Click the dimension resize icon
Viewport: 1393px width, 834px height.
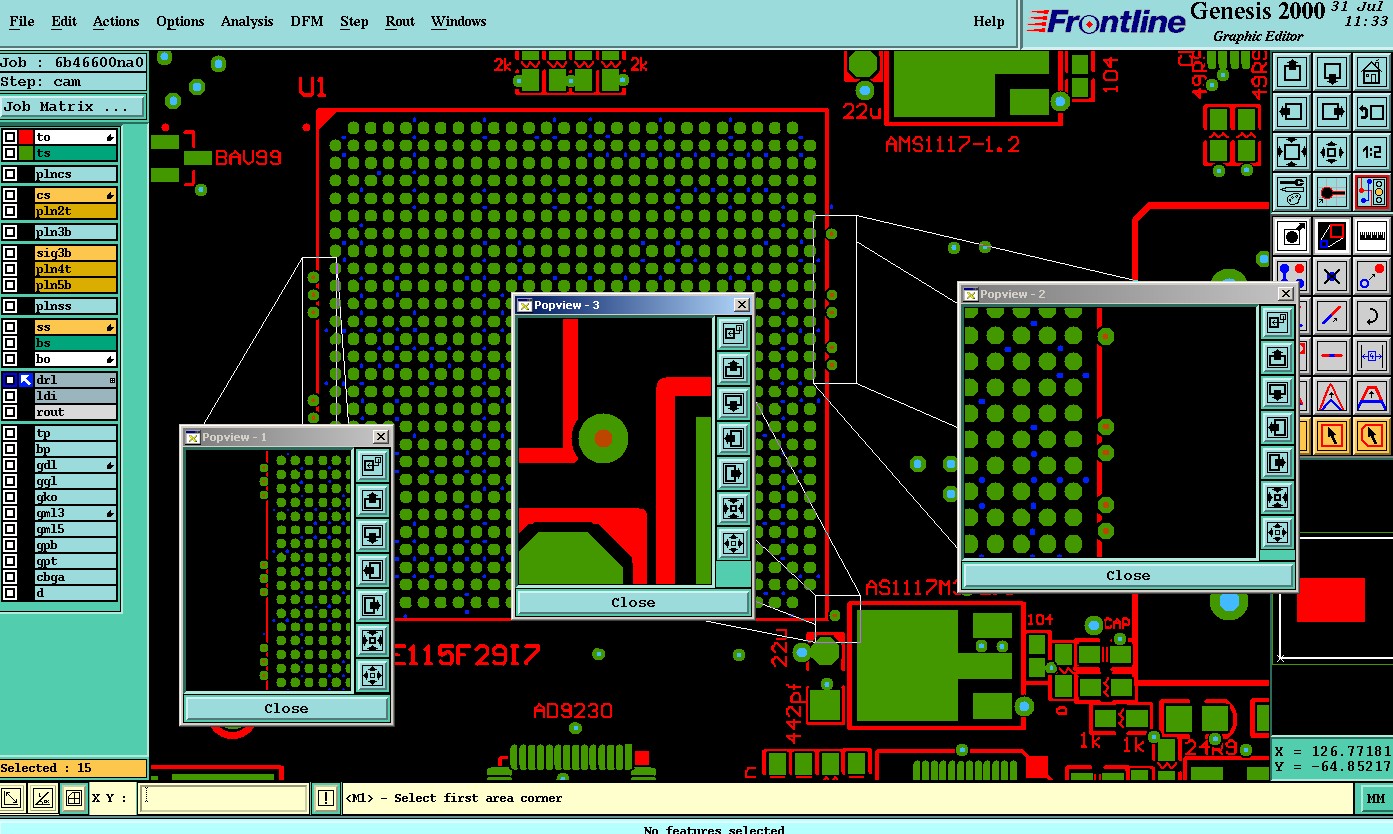click(x=1372, y=356)
